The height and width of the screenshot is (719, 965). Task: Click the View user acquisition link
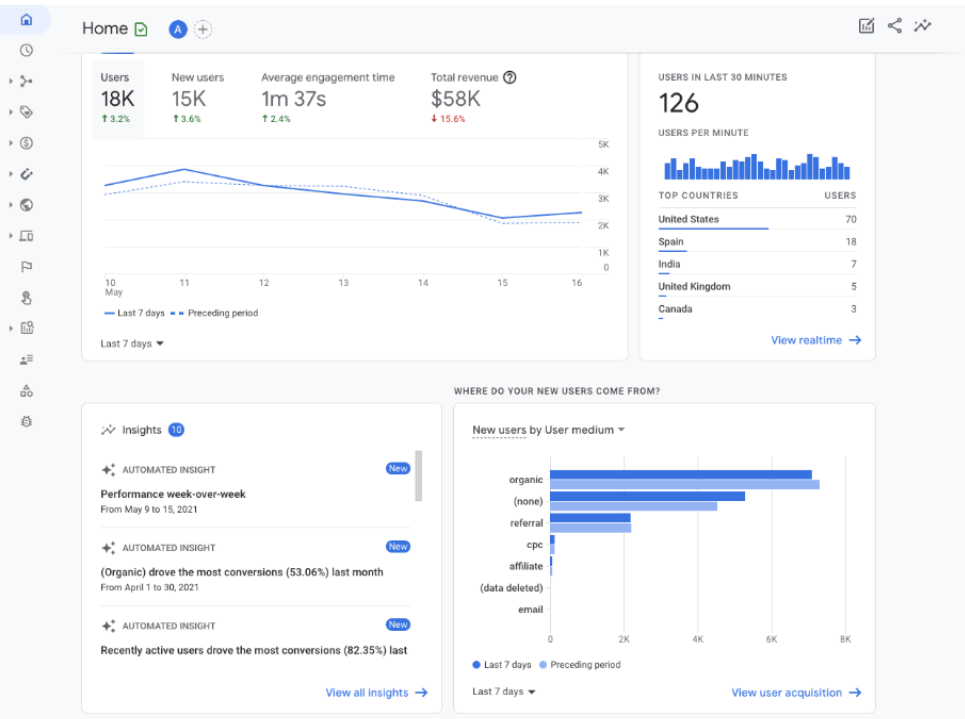[x=796, y=693]
